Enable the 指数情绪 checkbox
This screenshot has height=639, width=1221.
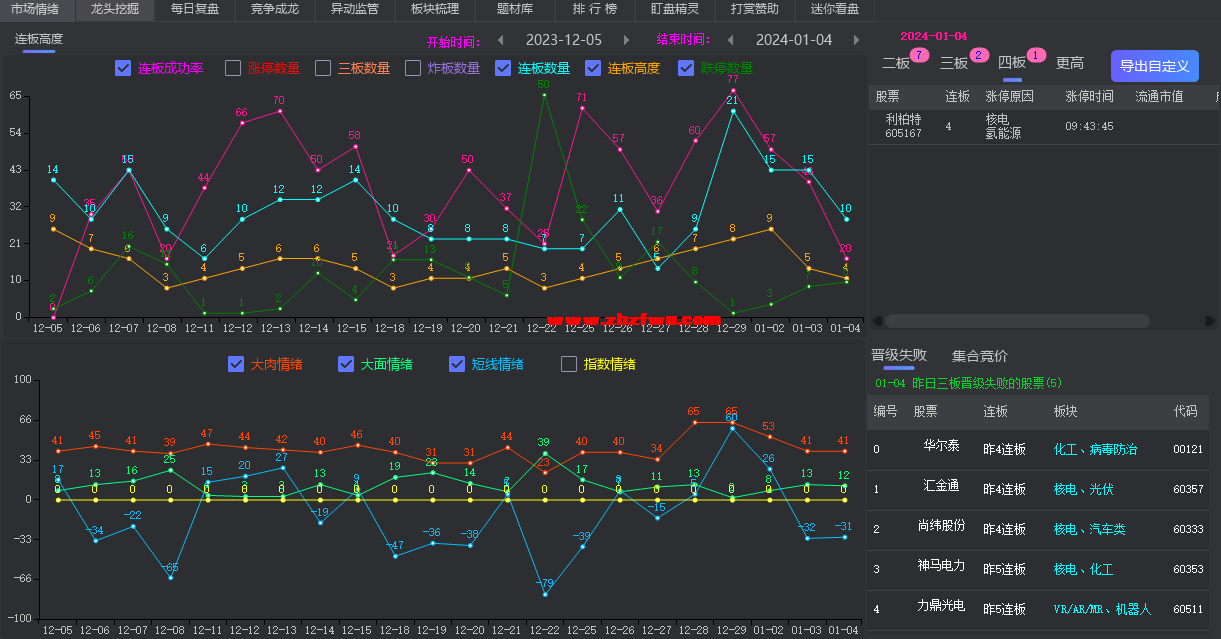click(569, 364)
